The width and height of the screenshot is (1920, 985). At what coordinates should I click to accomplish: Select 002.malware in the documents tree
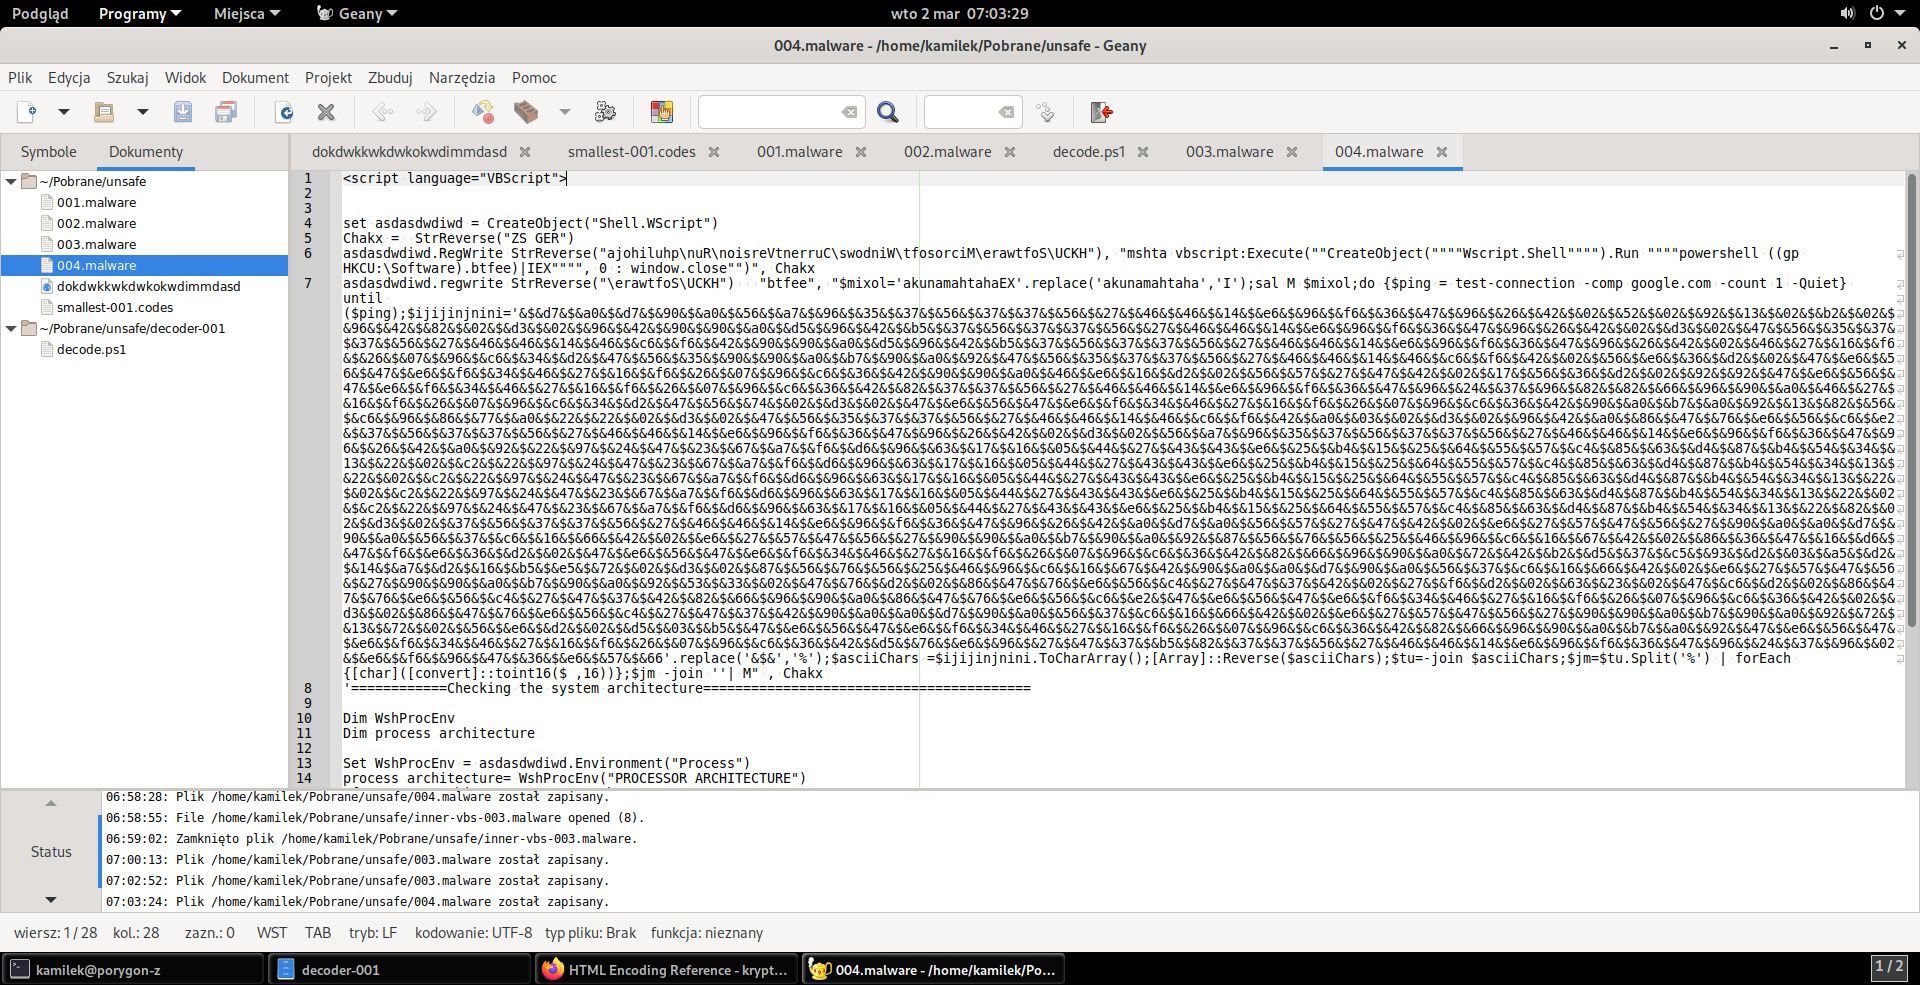pyautogui.click(x=96, y=224)
